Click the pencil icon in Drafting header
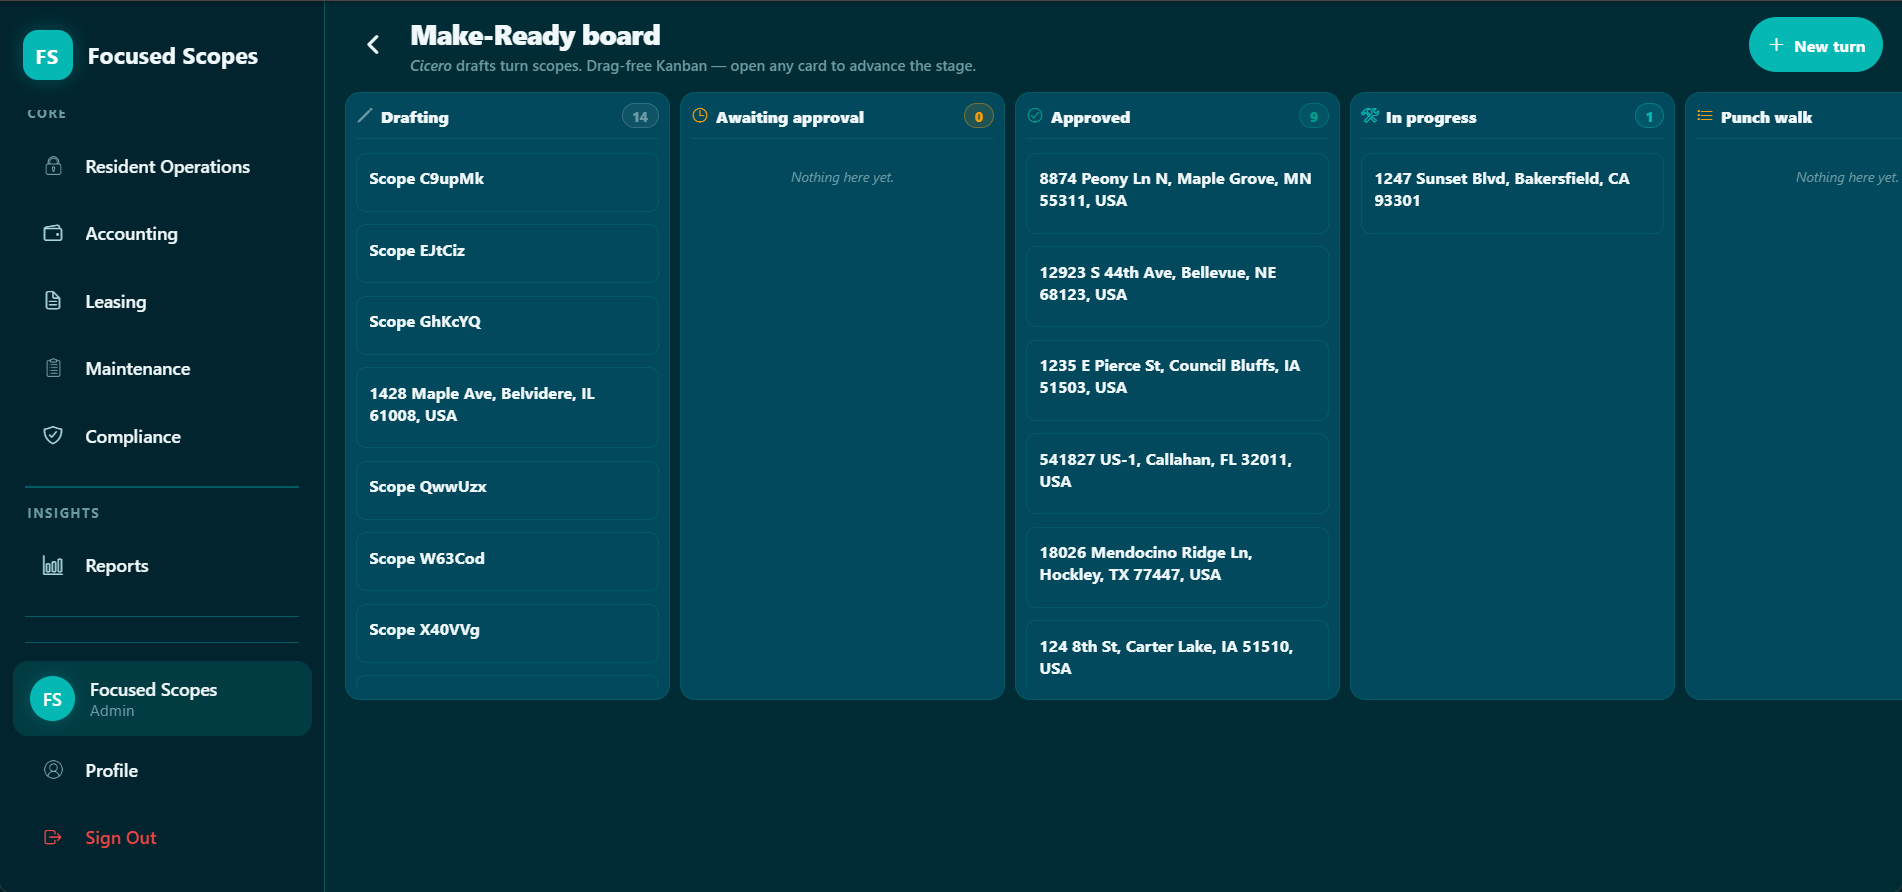The image size is (1902, 892). (365, 116)
